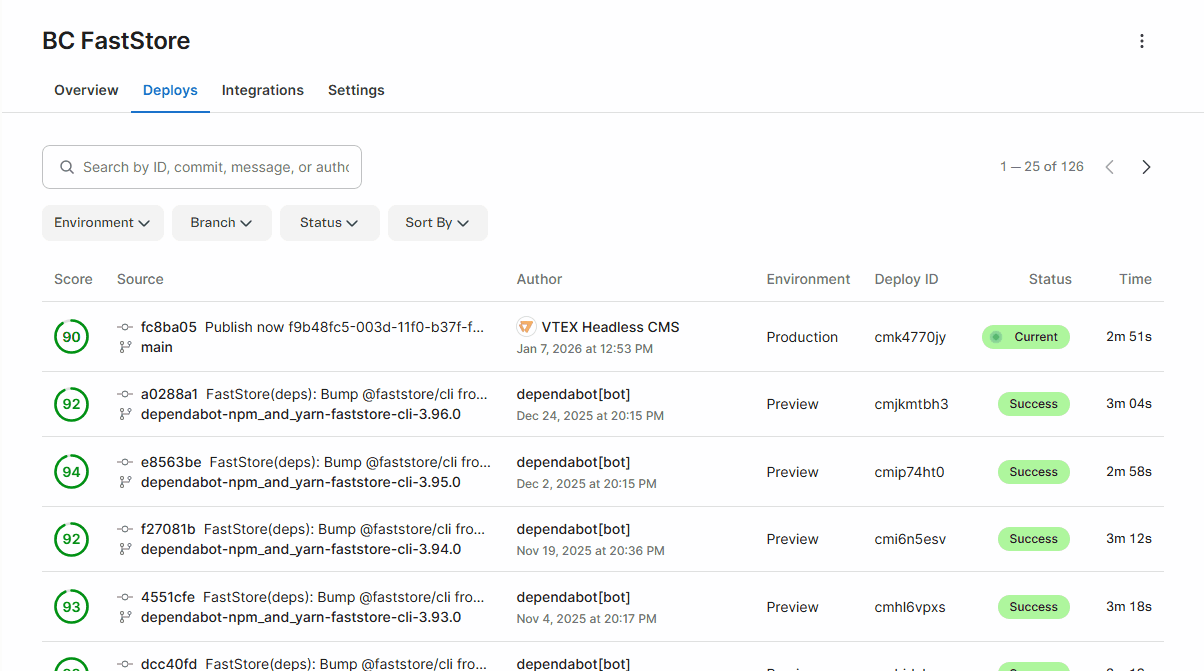1204x671 pixels.
Task: Click Success badge for cmhl6vpxs
Action: pos(1034,607)
